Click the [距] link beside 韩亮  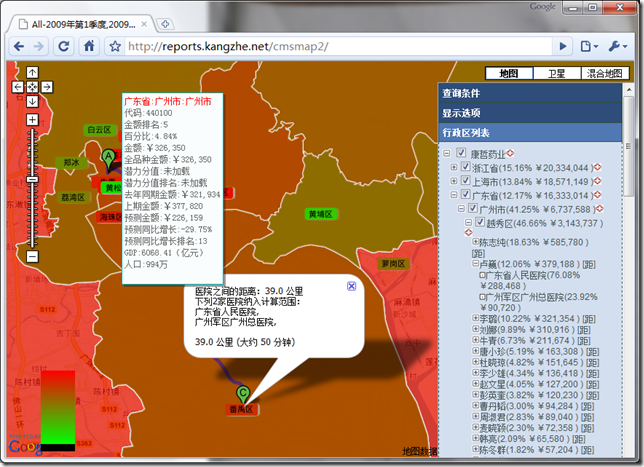pyautogui.click(x=579, y=439)
